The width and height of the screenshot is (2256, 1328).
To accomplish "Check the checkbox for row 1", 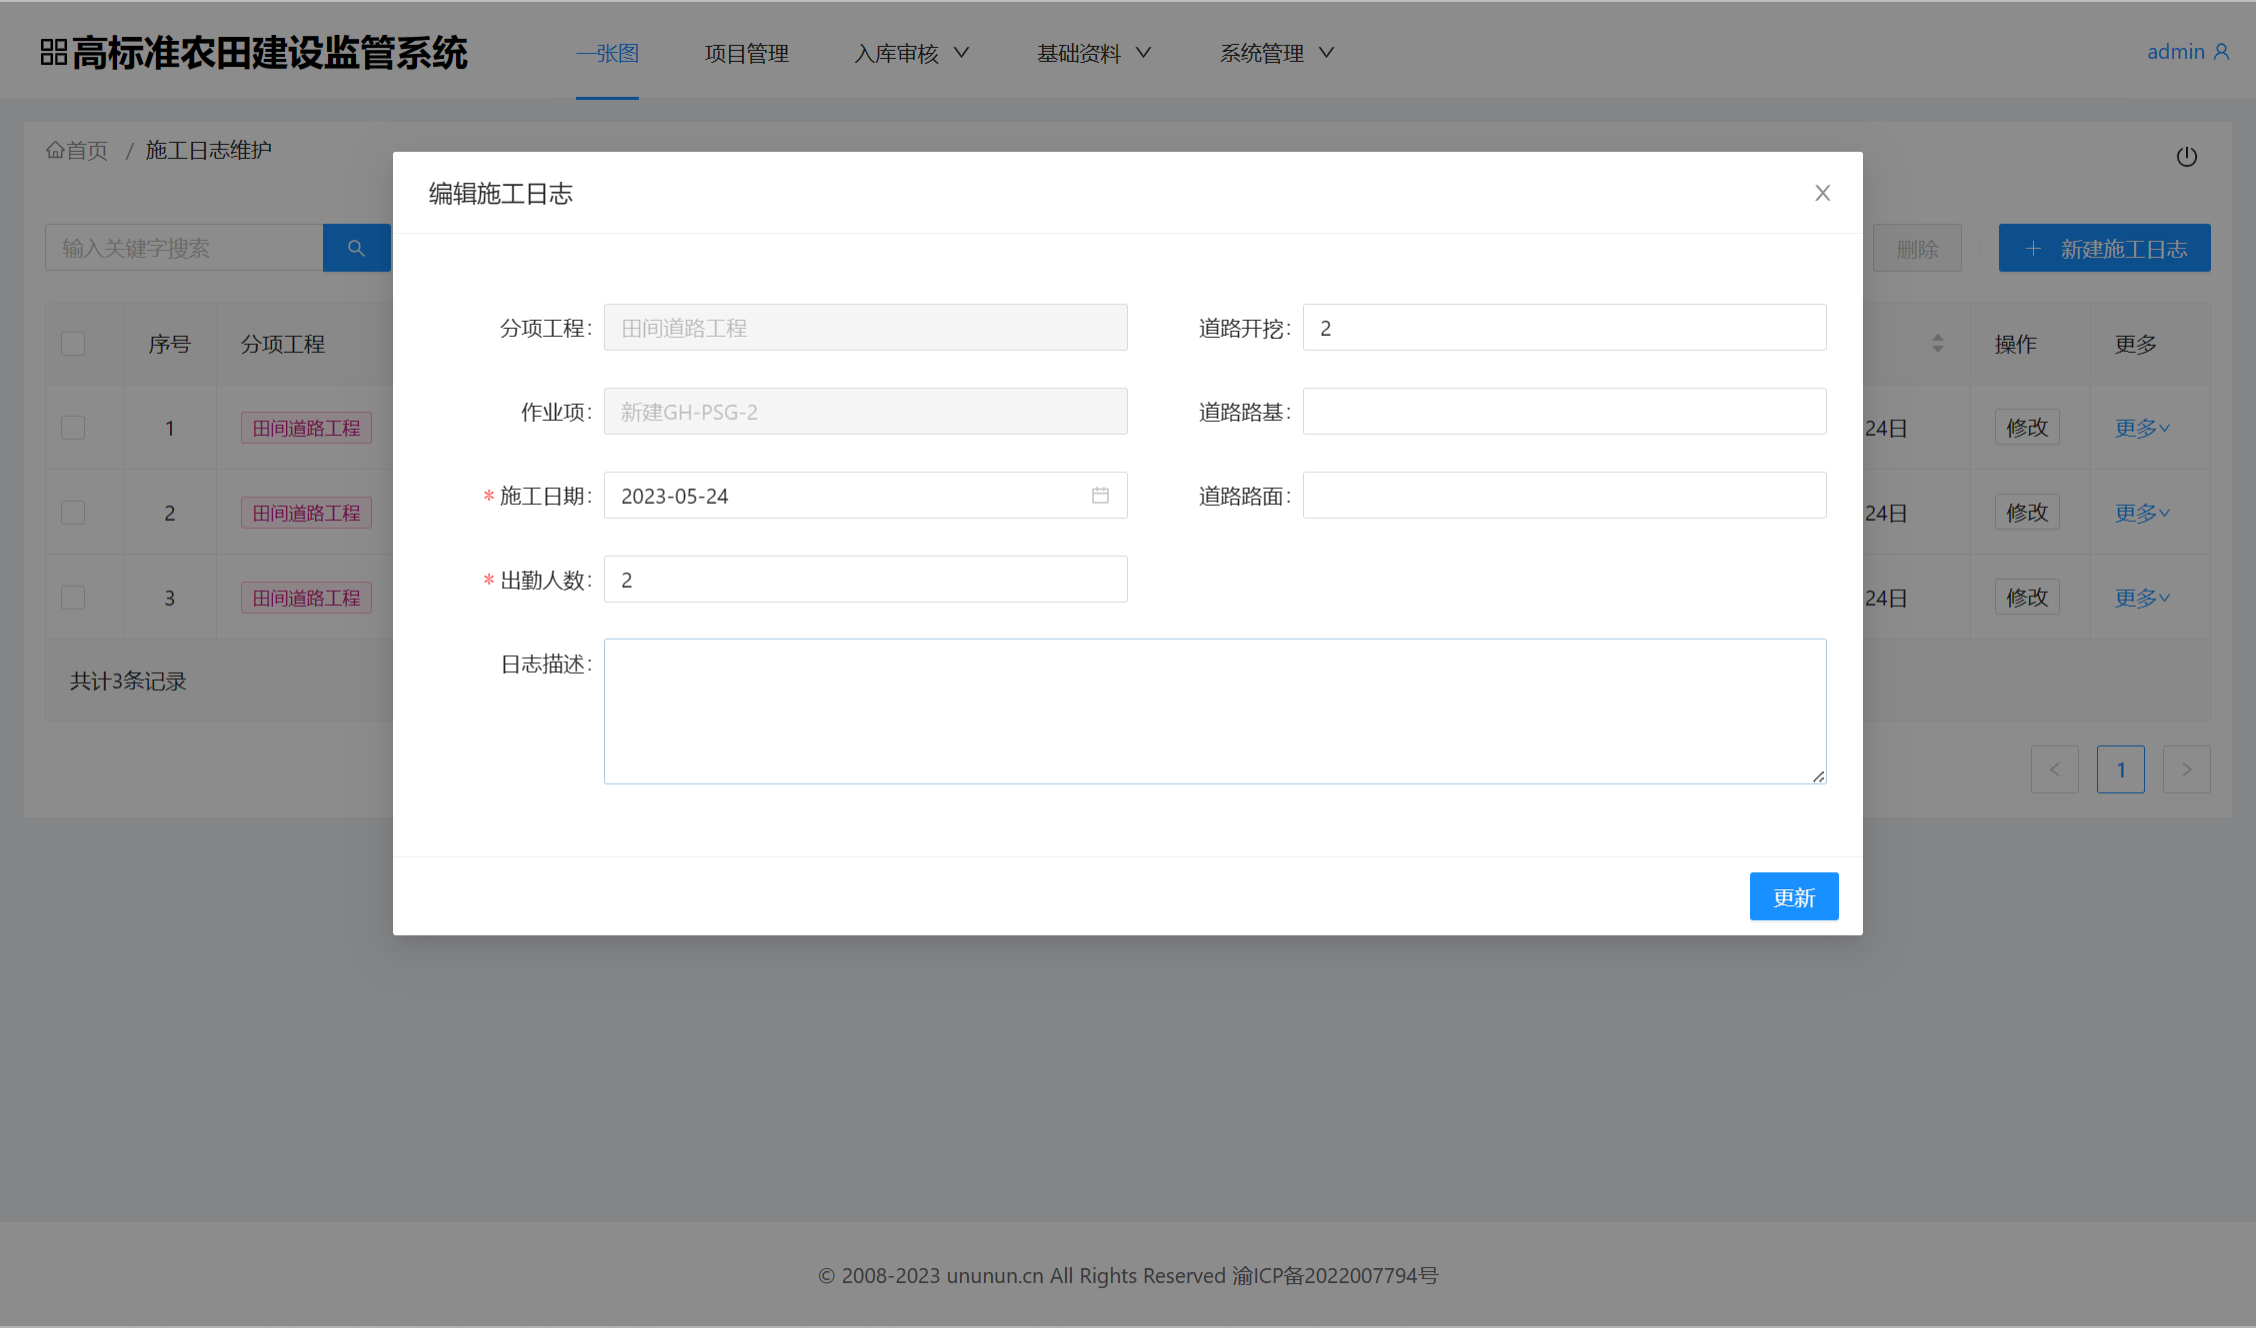I will 73,428.
